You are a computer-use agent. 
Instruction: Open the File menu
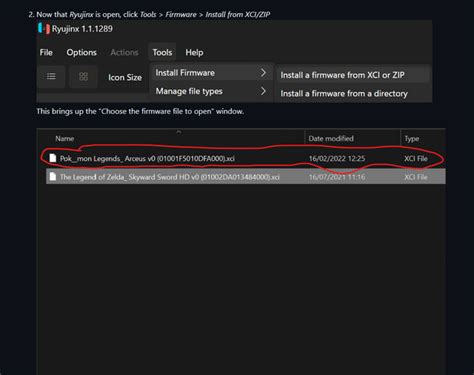tap(46, 52)
